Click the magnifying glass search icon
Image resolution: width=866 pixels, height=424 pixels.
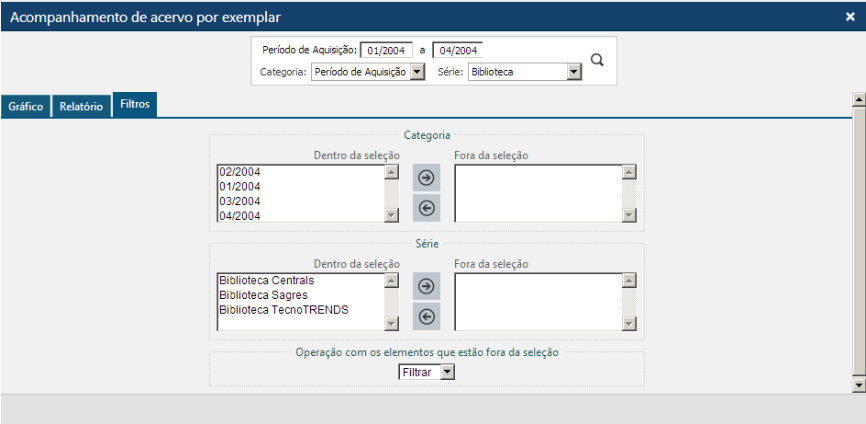click(597, 60)
